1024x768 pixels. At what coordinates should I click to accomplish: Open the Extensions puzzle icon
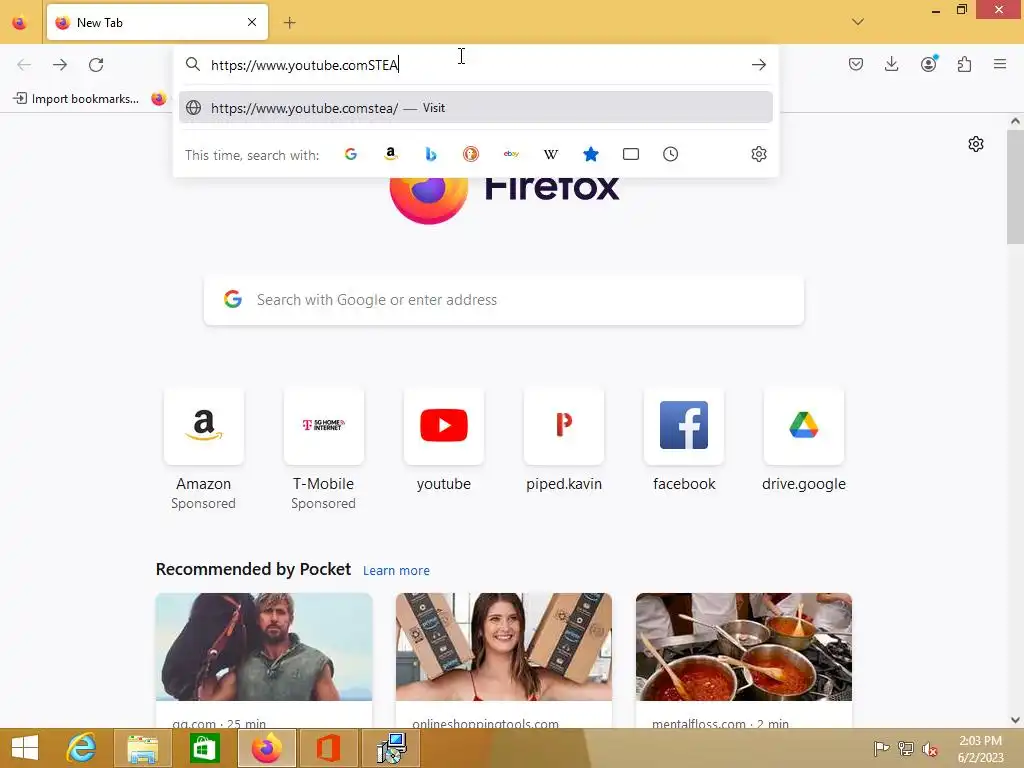pyautogui.click(x=964, y=64)
